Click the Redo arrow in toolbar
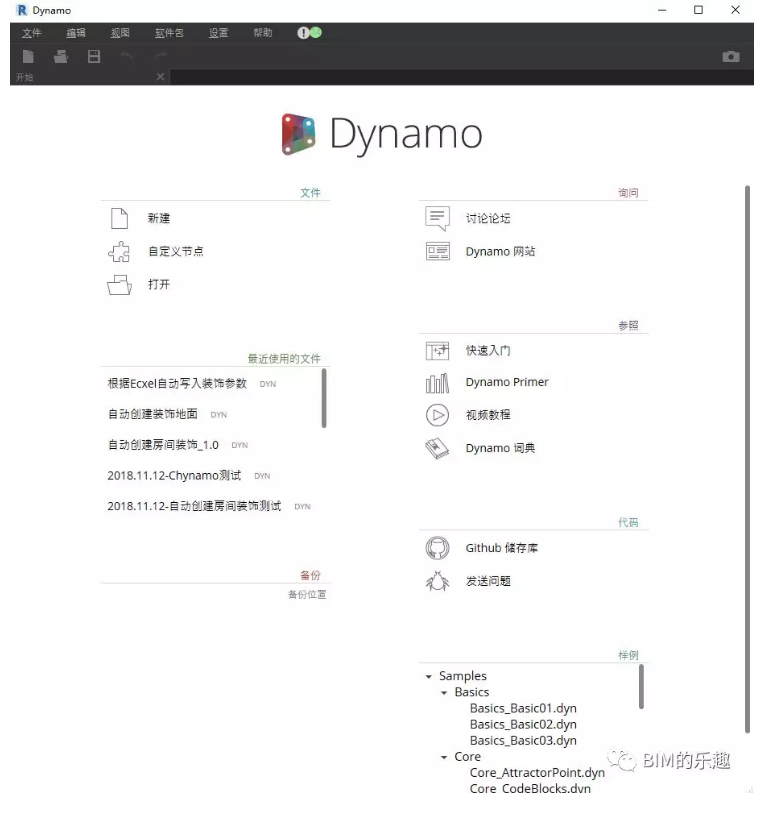Viewport: 766px width, 816px height. 161,56
